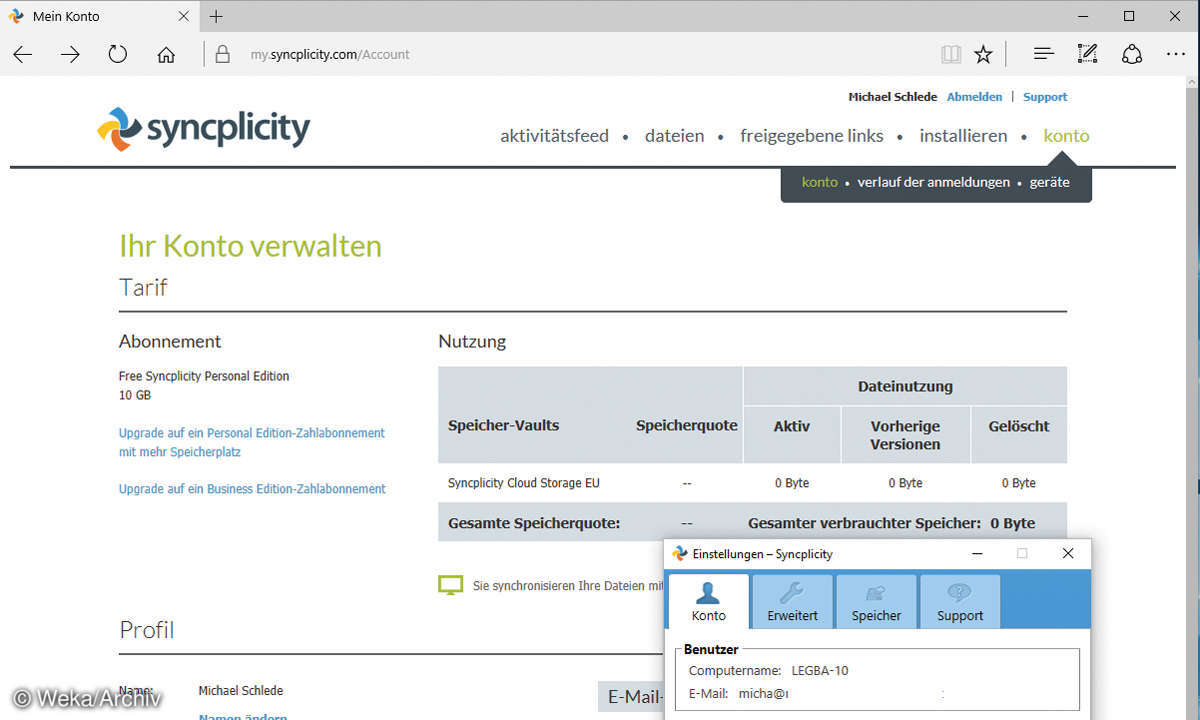This screenshot has height=720, width=1200.
Task: Click the Namen ändern link
Action: pos(243,717)
